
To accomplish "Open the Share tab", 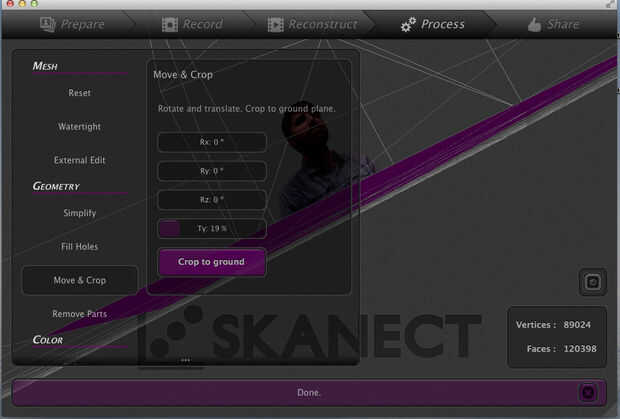I will pos(553,25).
